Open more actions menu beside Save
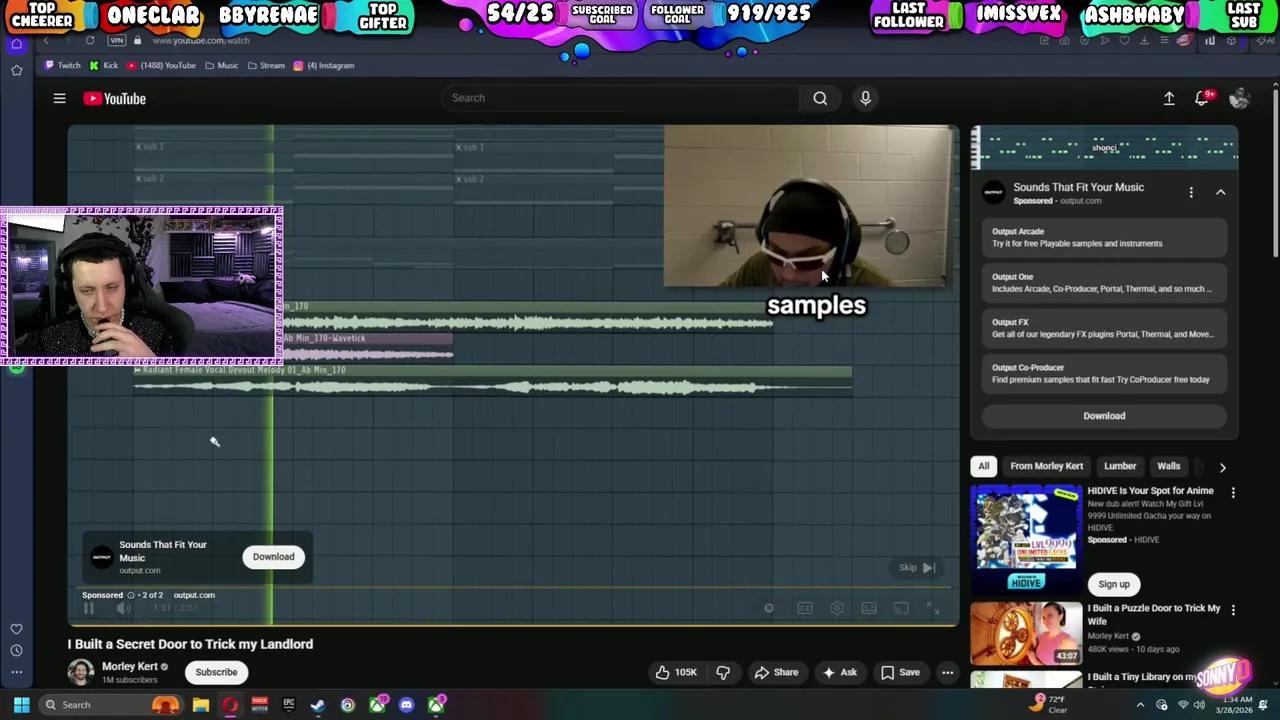The height and width of the screenshot is (720, 1280). coord(947,672)
